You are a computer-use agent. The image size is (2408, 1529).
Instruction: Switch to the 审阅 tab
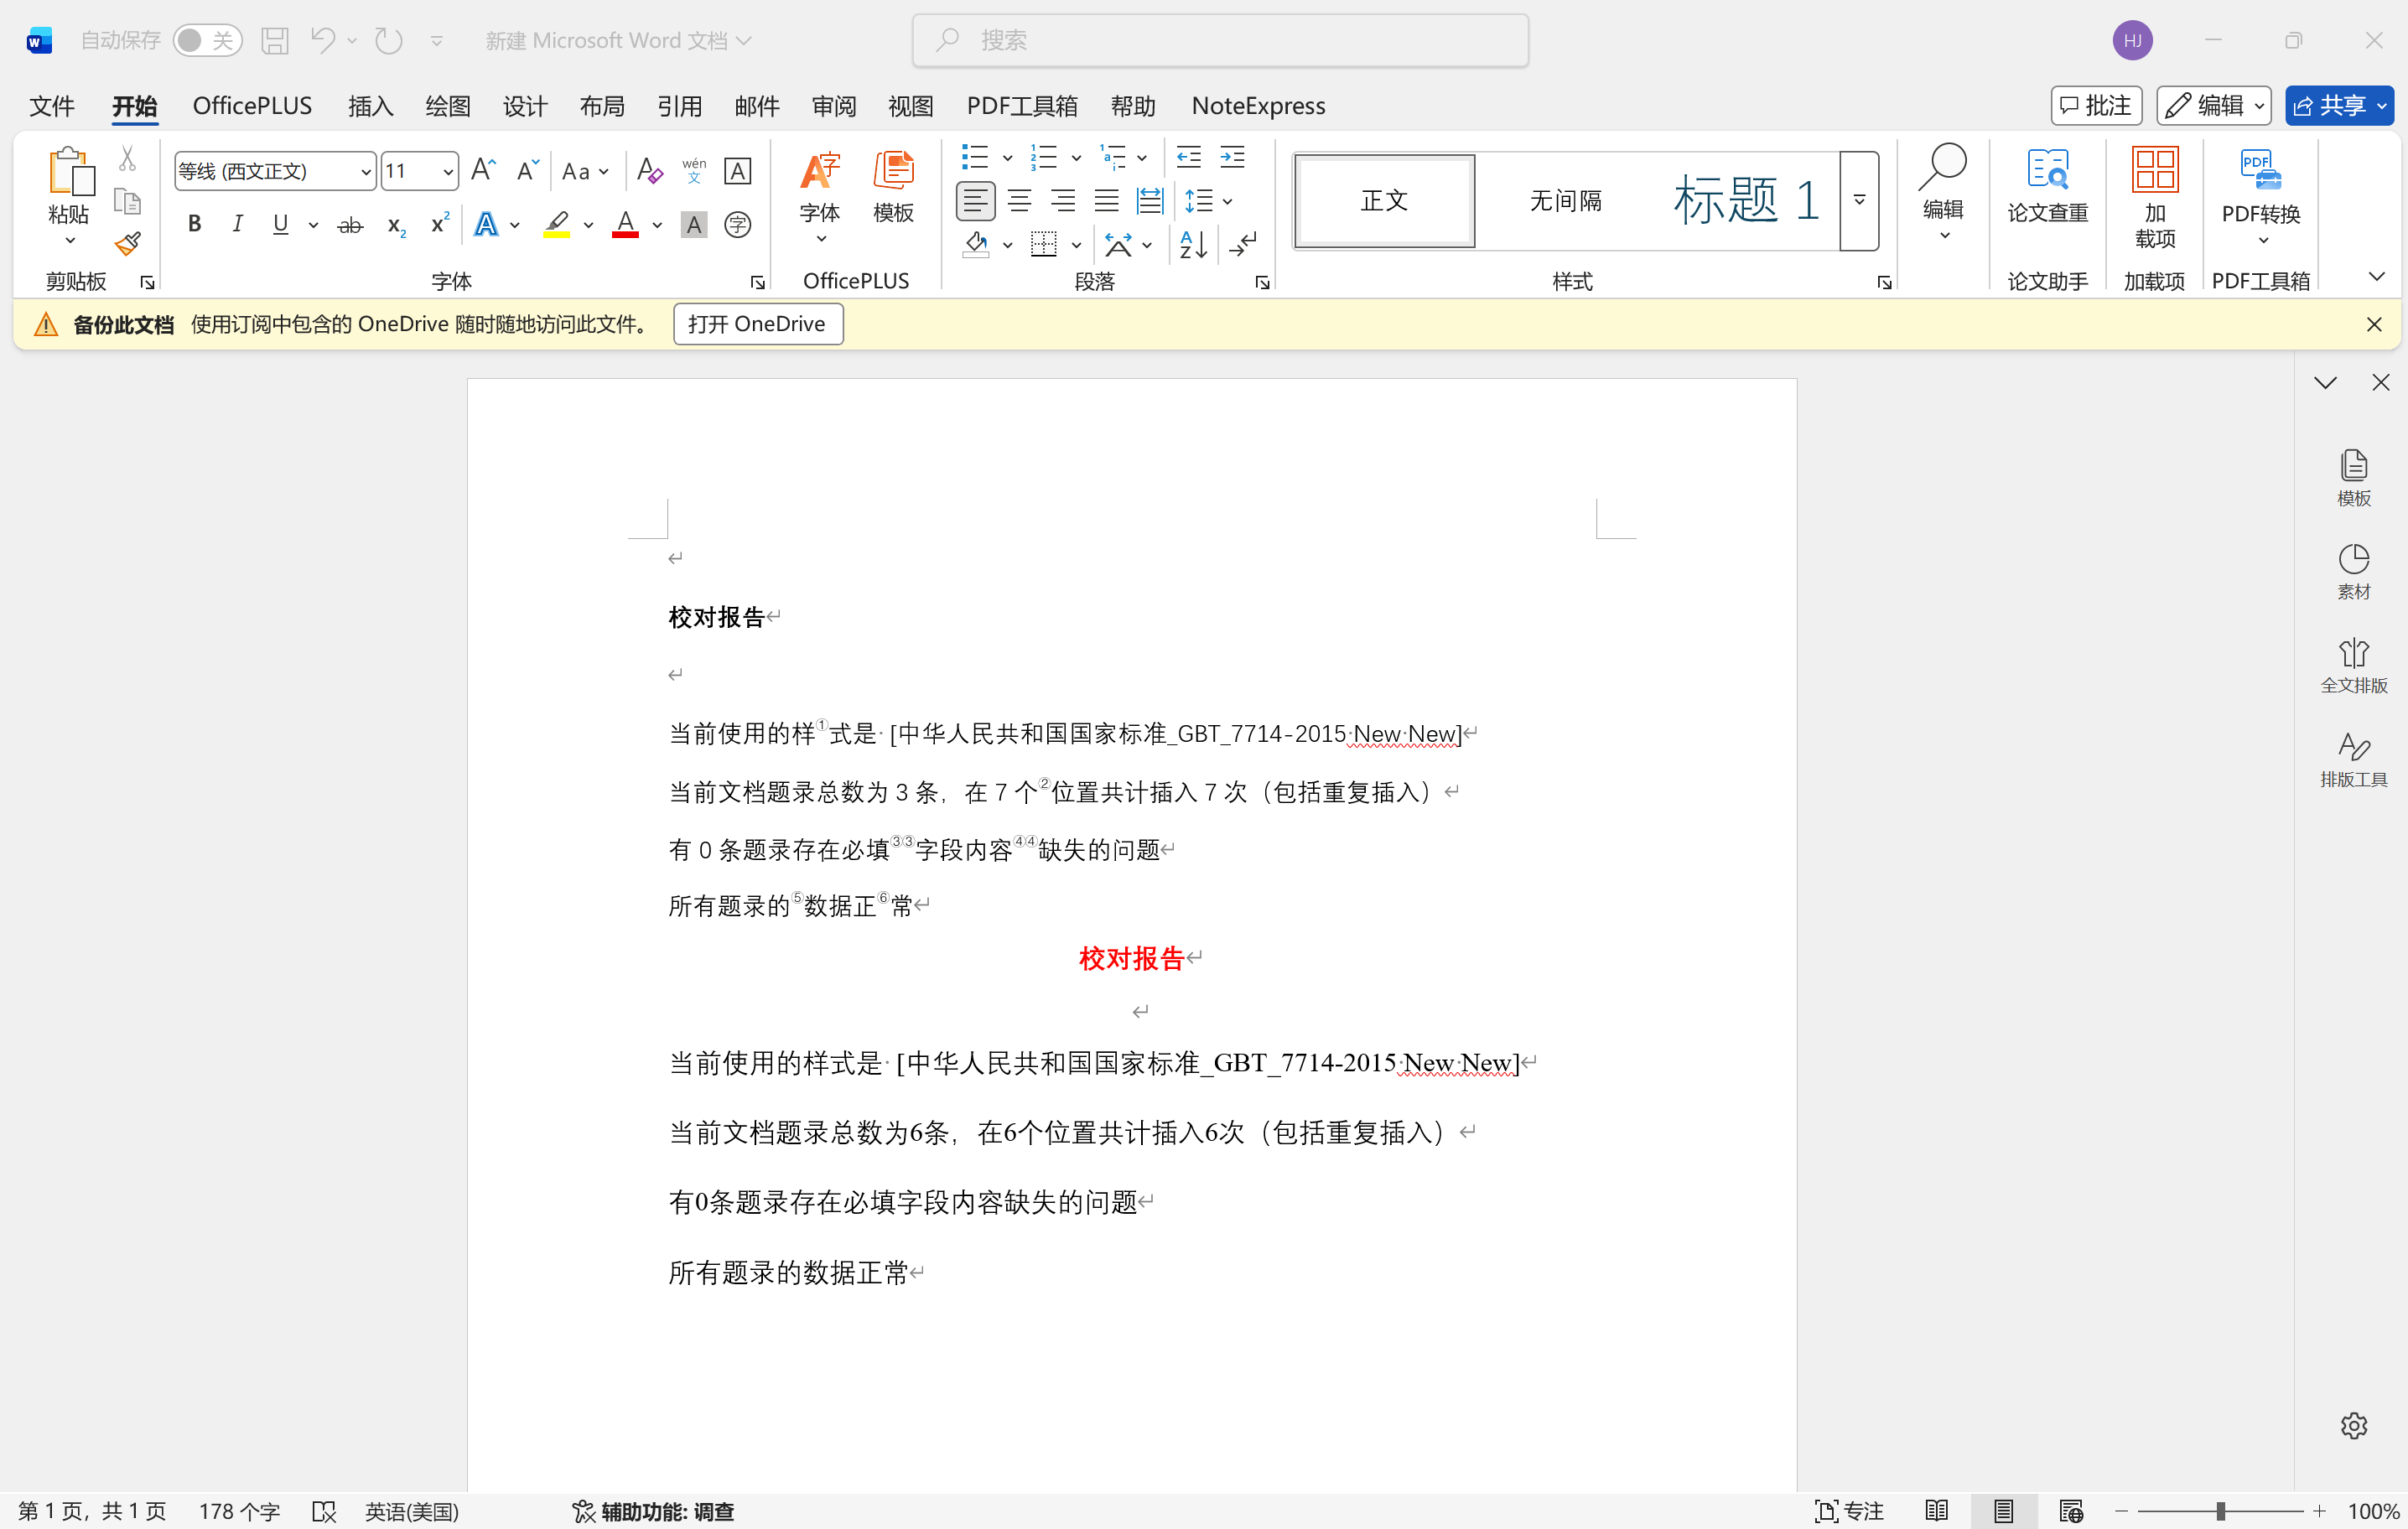click(x=833, y=106)
